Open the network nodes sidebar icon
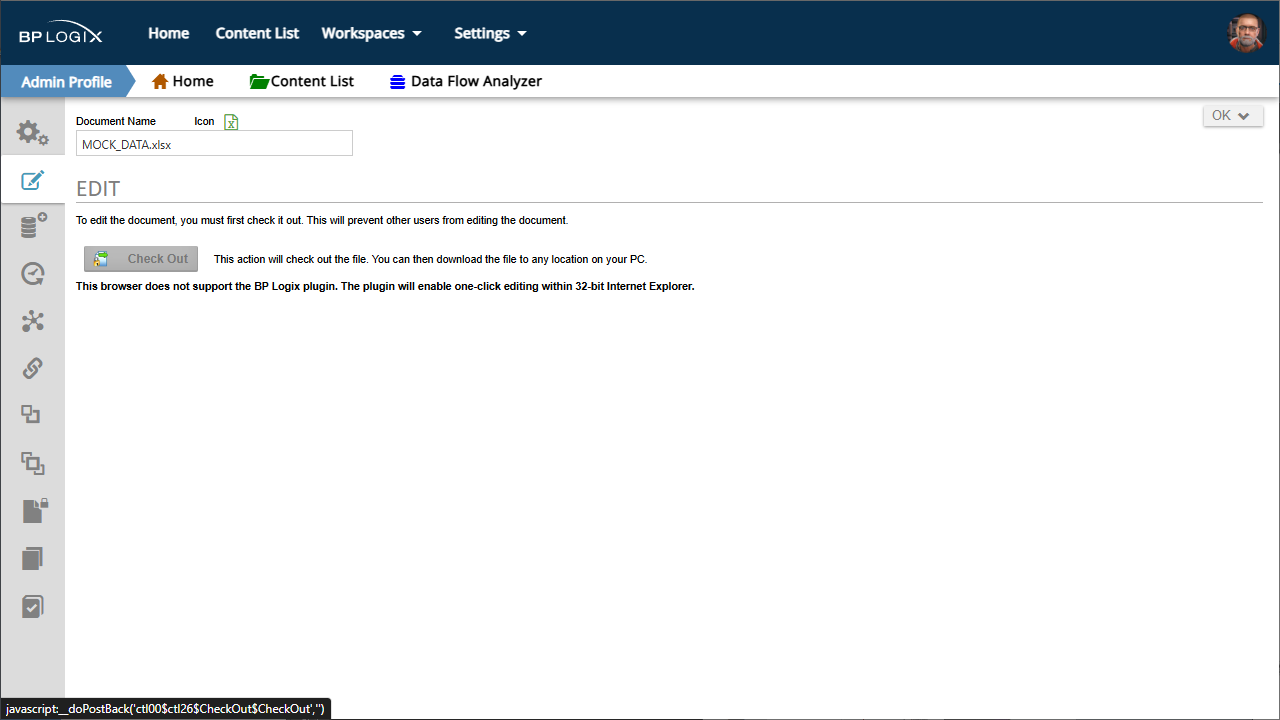Image resolution: width=1280 pixels, height=720 pixels. (32, 321)
